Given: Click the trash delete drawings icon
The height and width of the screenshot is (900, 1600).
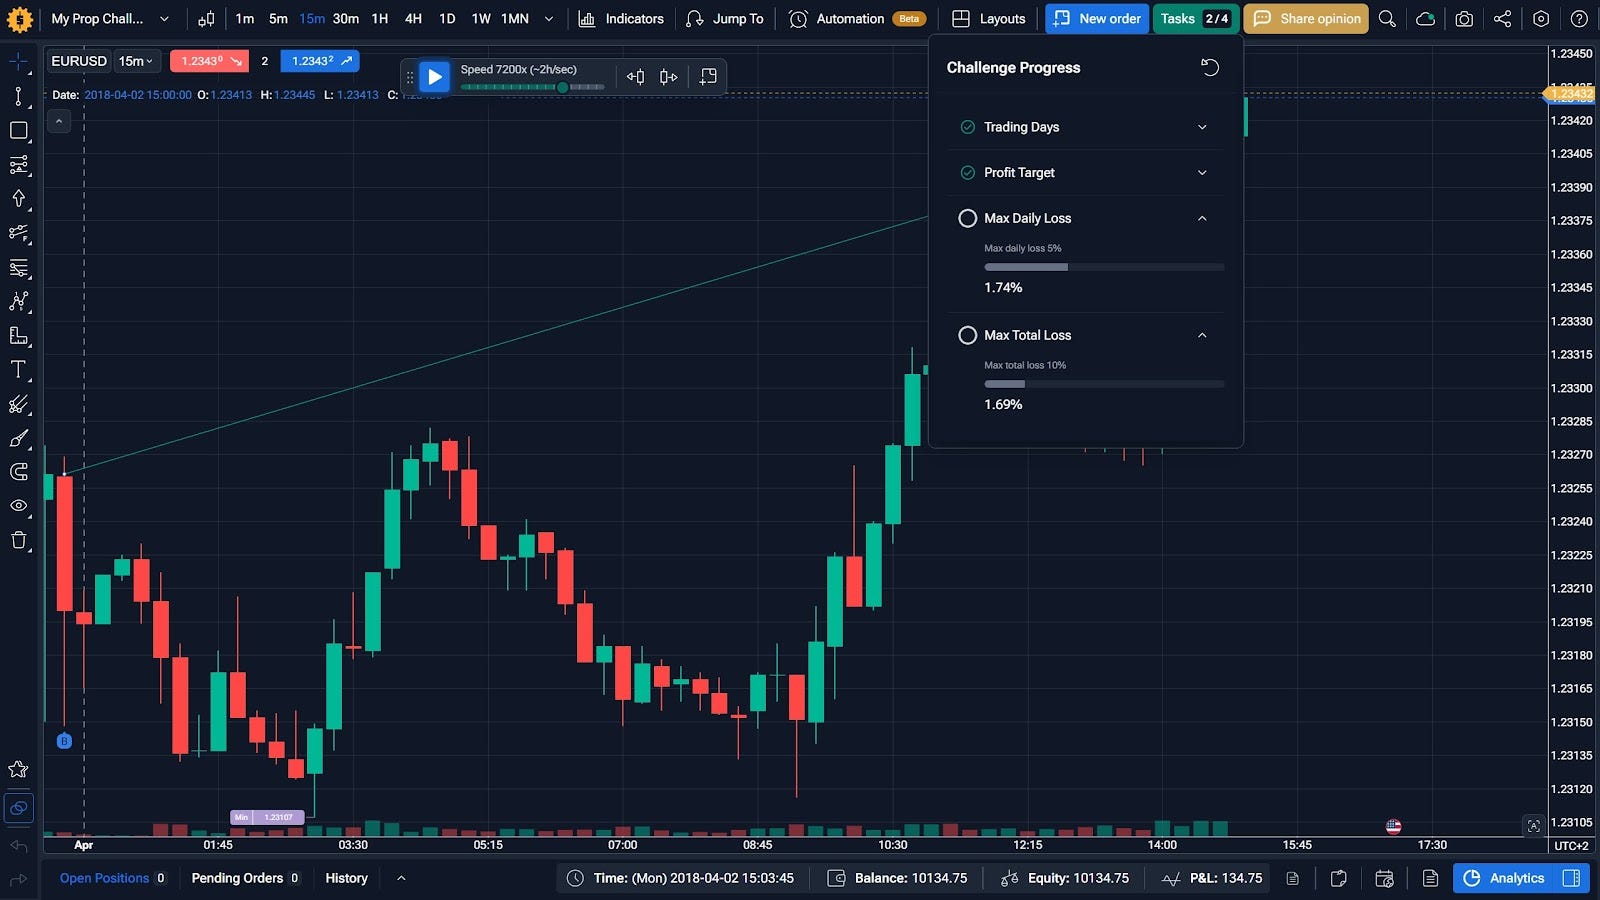Looking at the screenshot, I should click(18, 541).
